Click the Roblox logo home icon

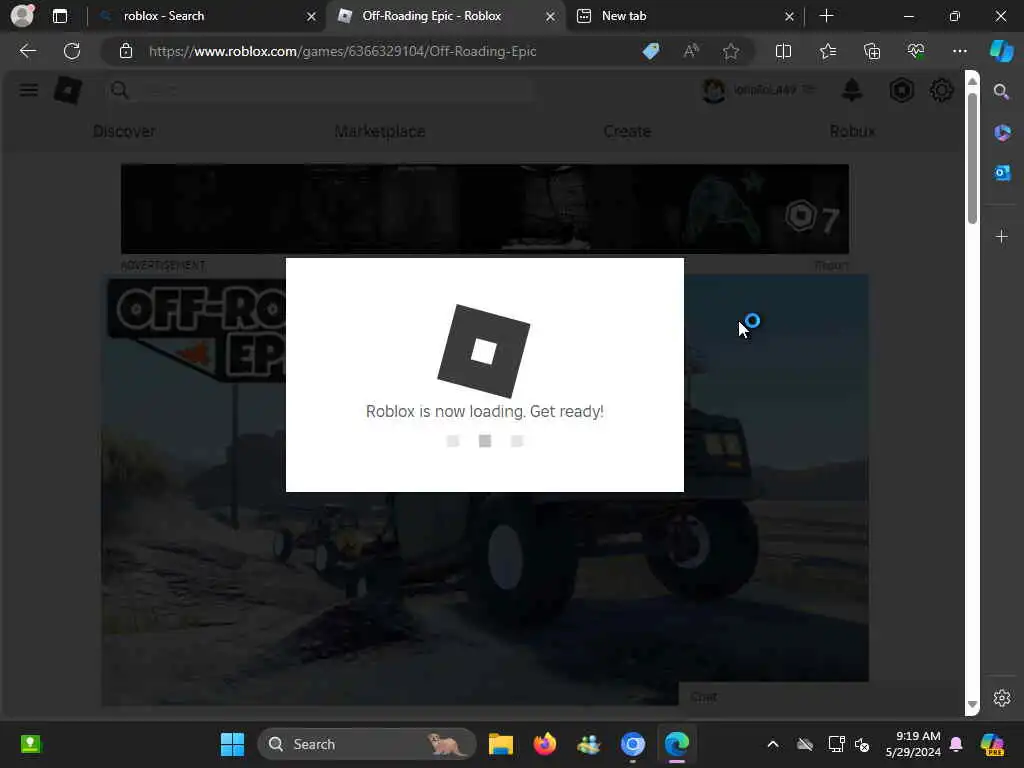[67, 90]
